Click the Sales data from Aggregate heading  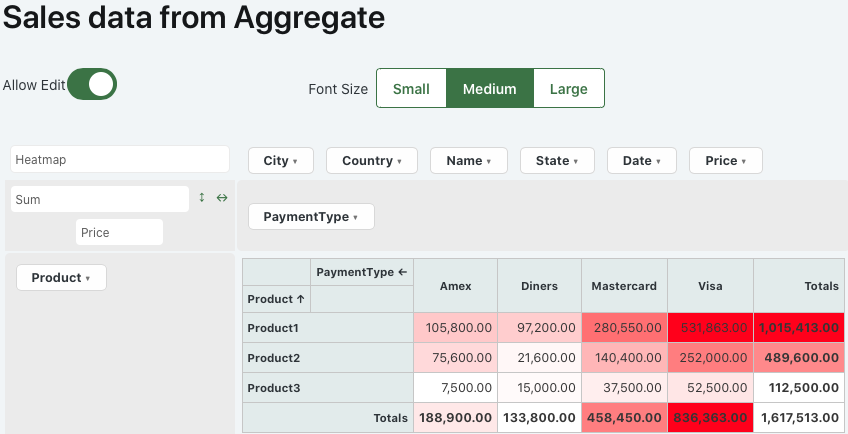click(194, 17)
